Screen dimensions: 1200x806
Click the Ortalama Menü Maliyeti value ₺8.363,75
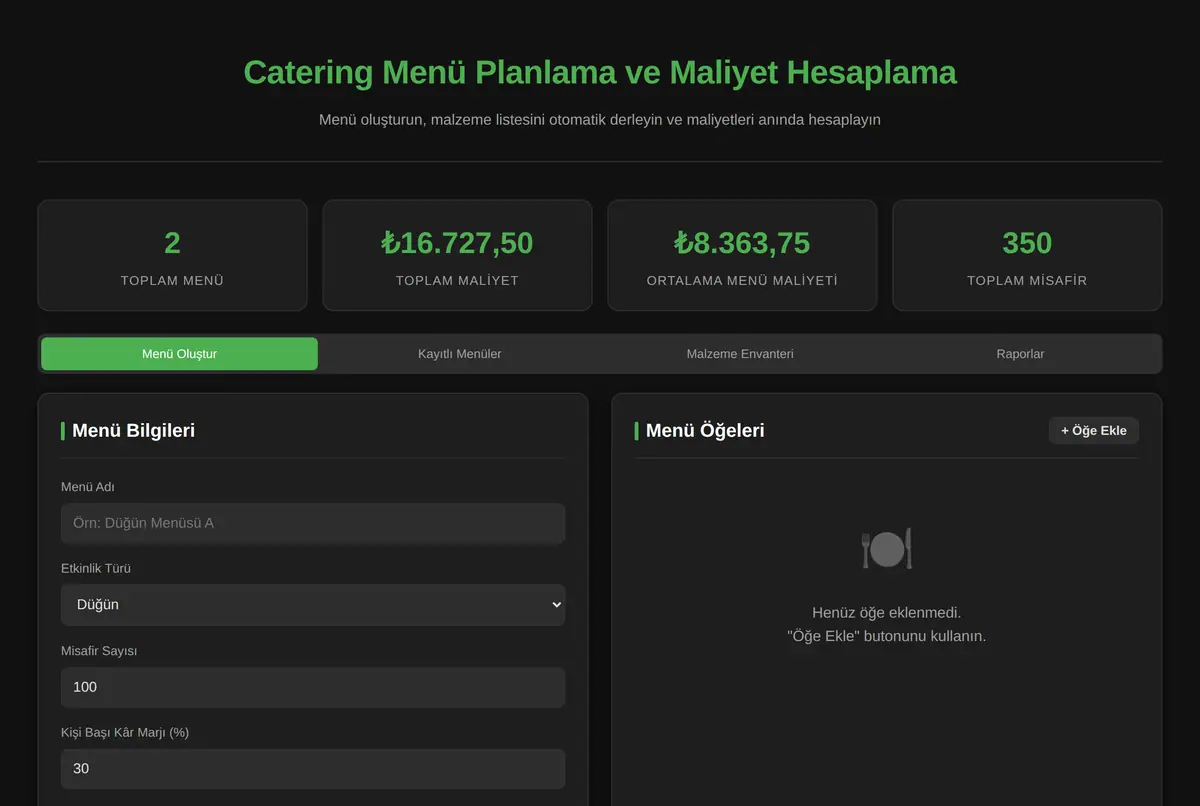tap(742, 243)
